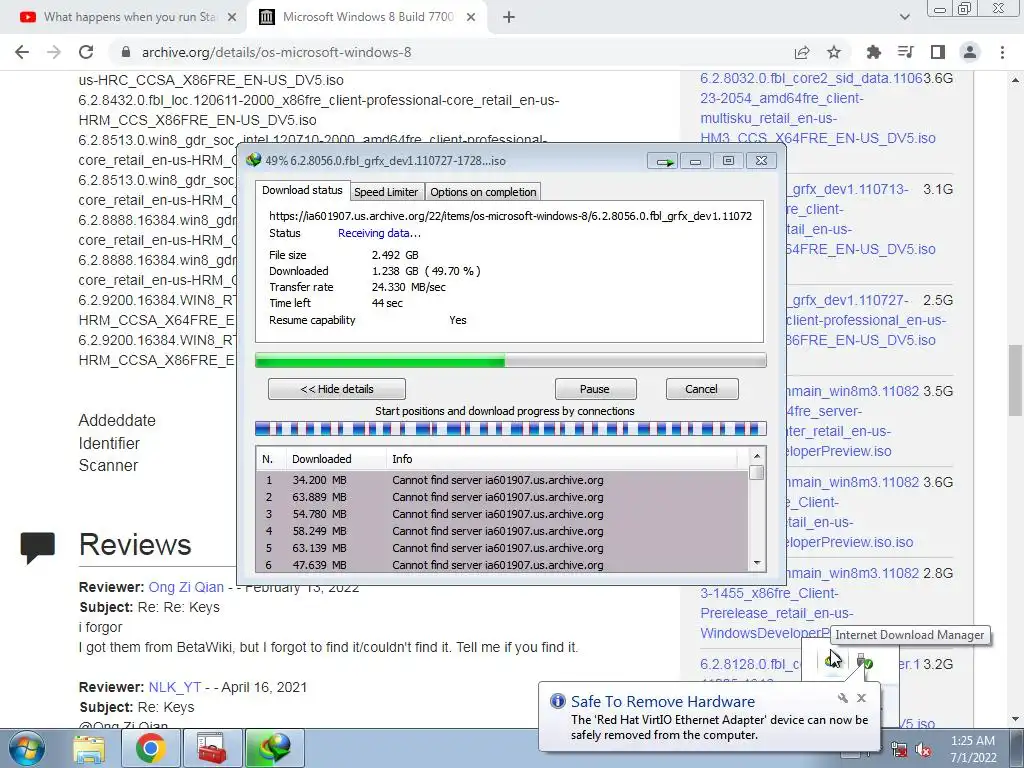Click the Reviews speech bubble icon
1024x768 pixels.
point(38,548)
